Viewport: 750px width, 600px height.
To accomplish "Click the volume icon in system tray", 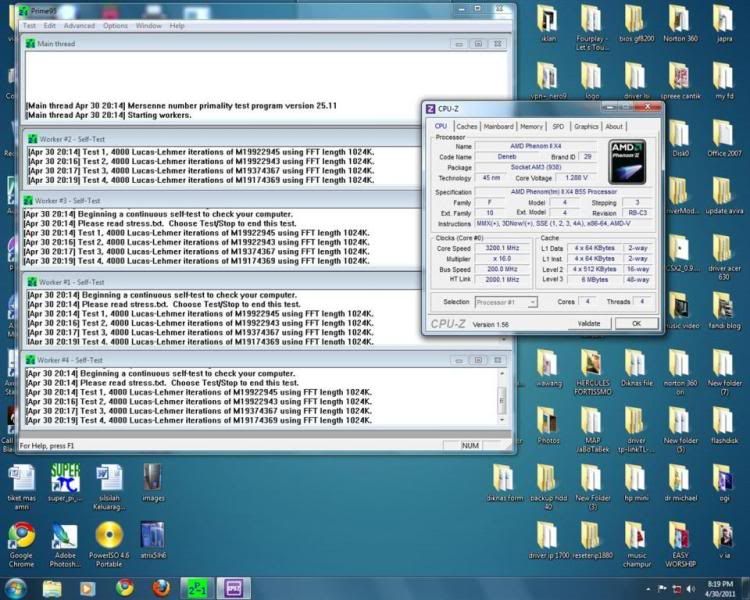I will coord(690,589).
